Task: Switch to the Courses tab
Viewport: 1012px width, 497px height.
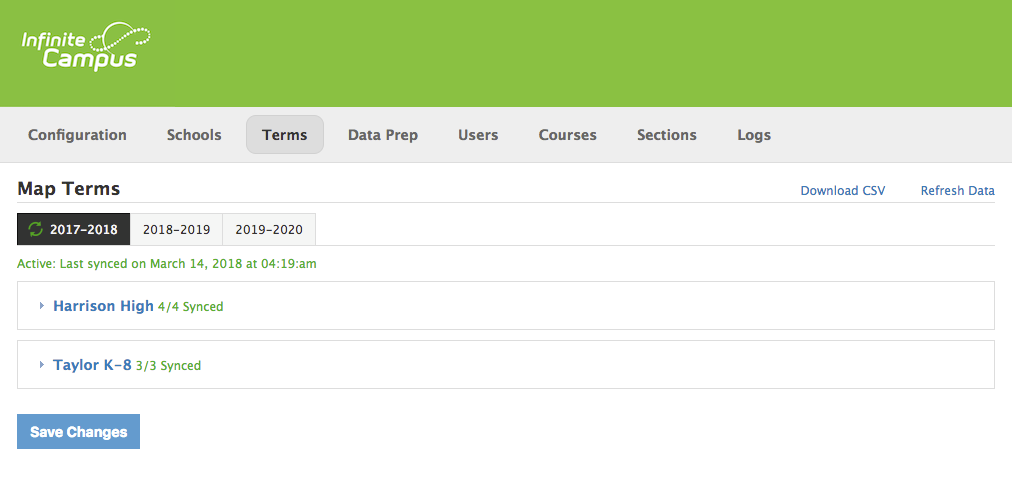Action: pyautogui.click(x=567, y=135)
